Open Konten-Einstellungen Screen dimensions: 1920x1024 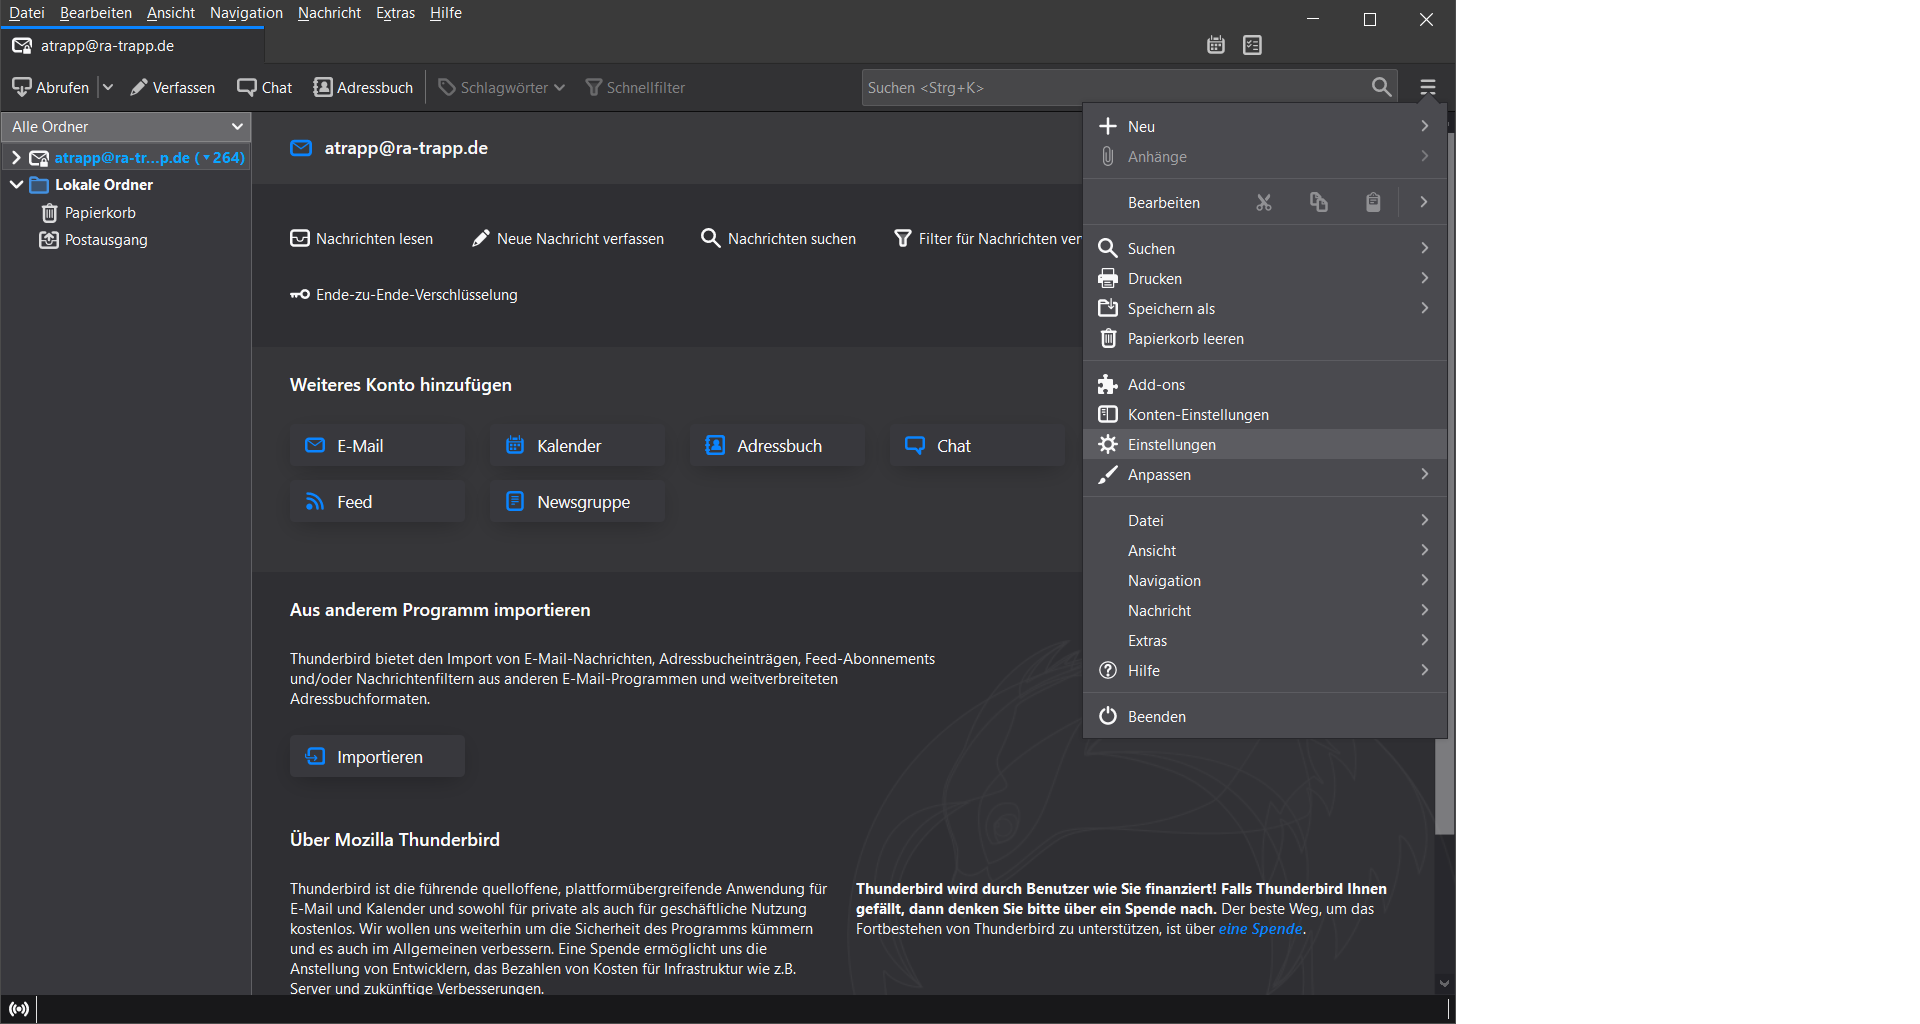[1265, 414]
